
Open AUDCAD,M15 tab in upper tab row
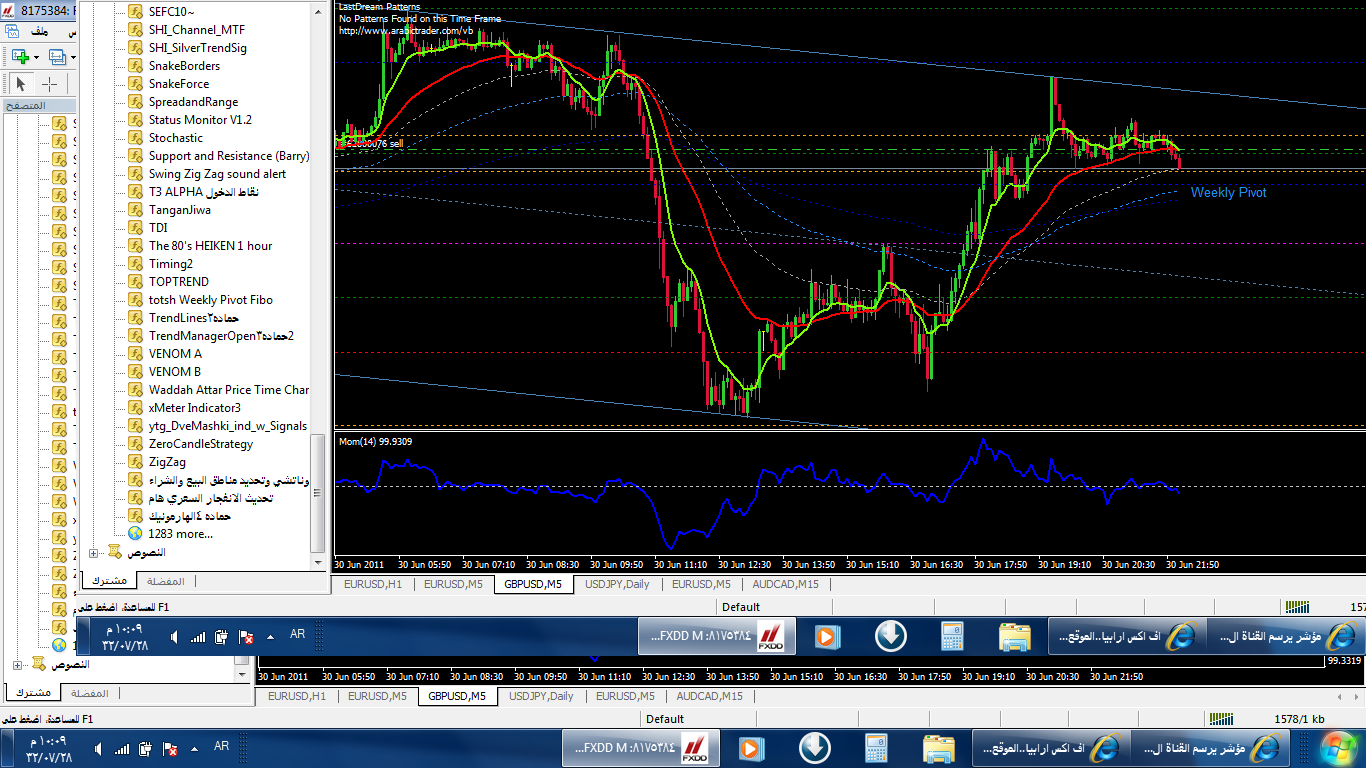click(785, 584)
